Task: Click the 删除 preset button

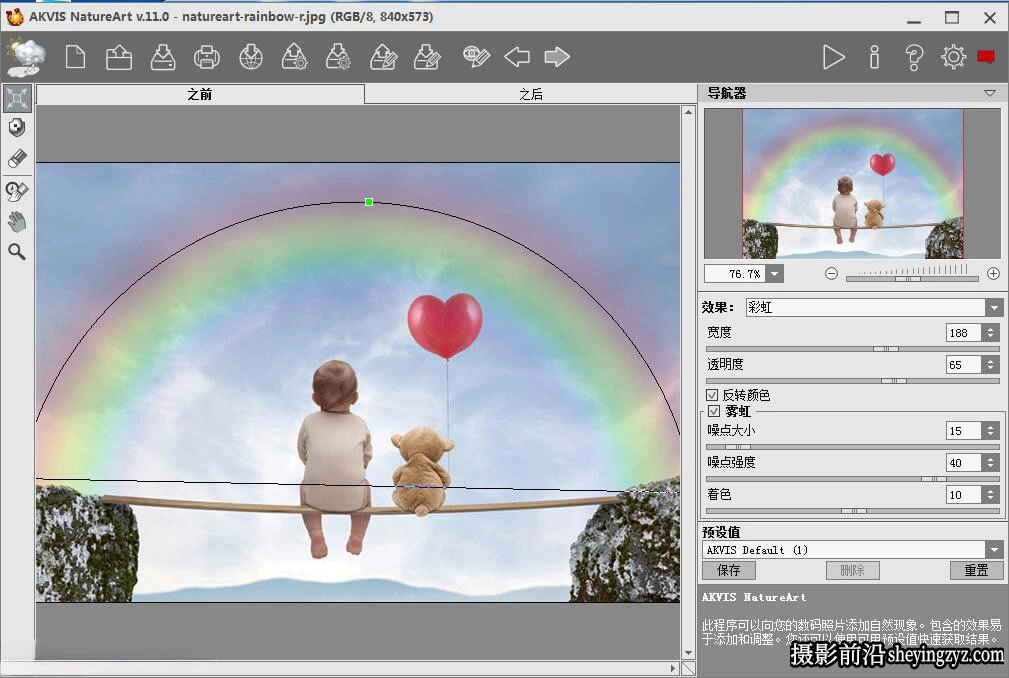Action: click(853, 571)
